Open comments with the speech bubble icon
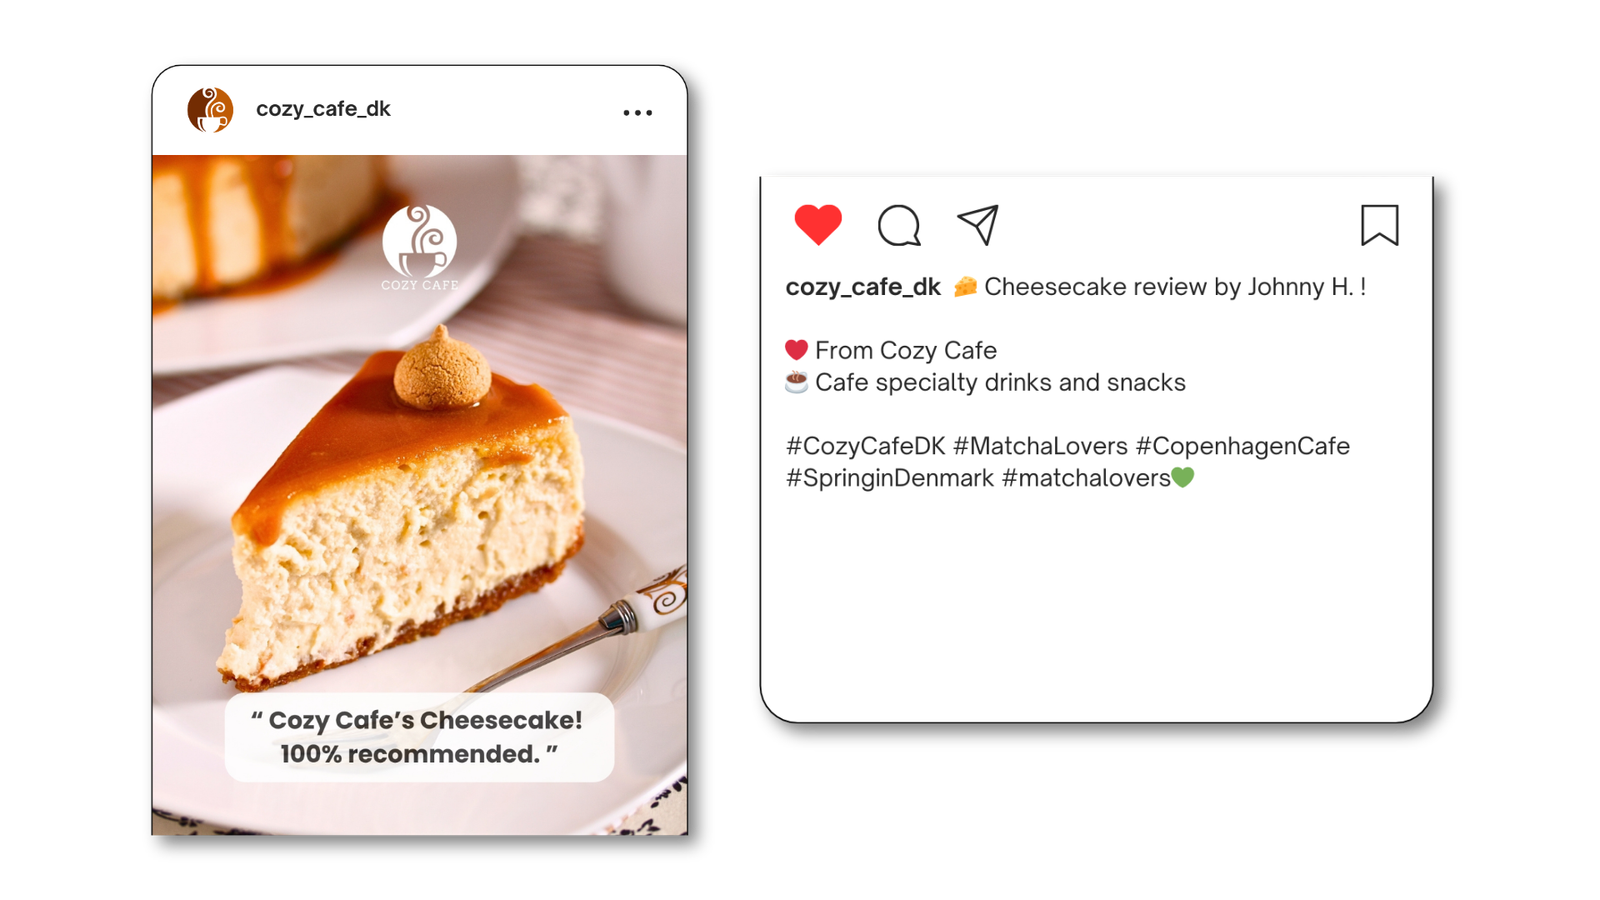1600x900 pixels. pyautogui.click(x=899, y=225)
